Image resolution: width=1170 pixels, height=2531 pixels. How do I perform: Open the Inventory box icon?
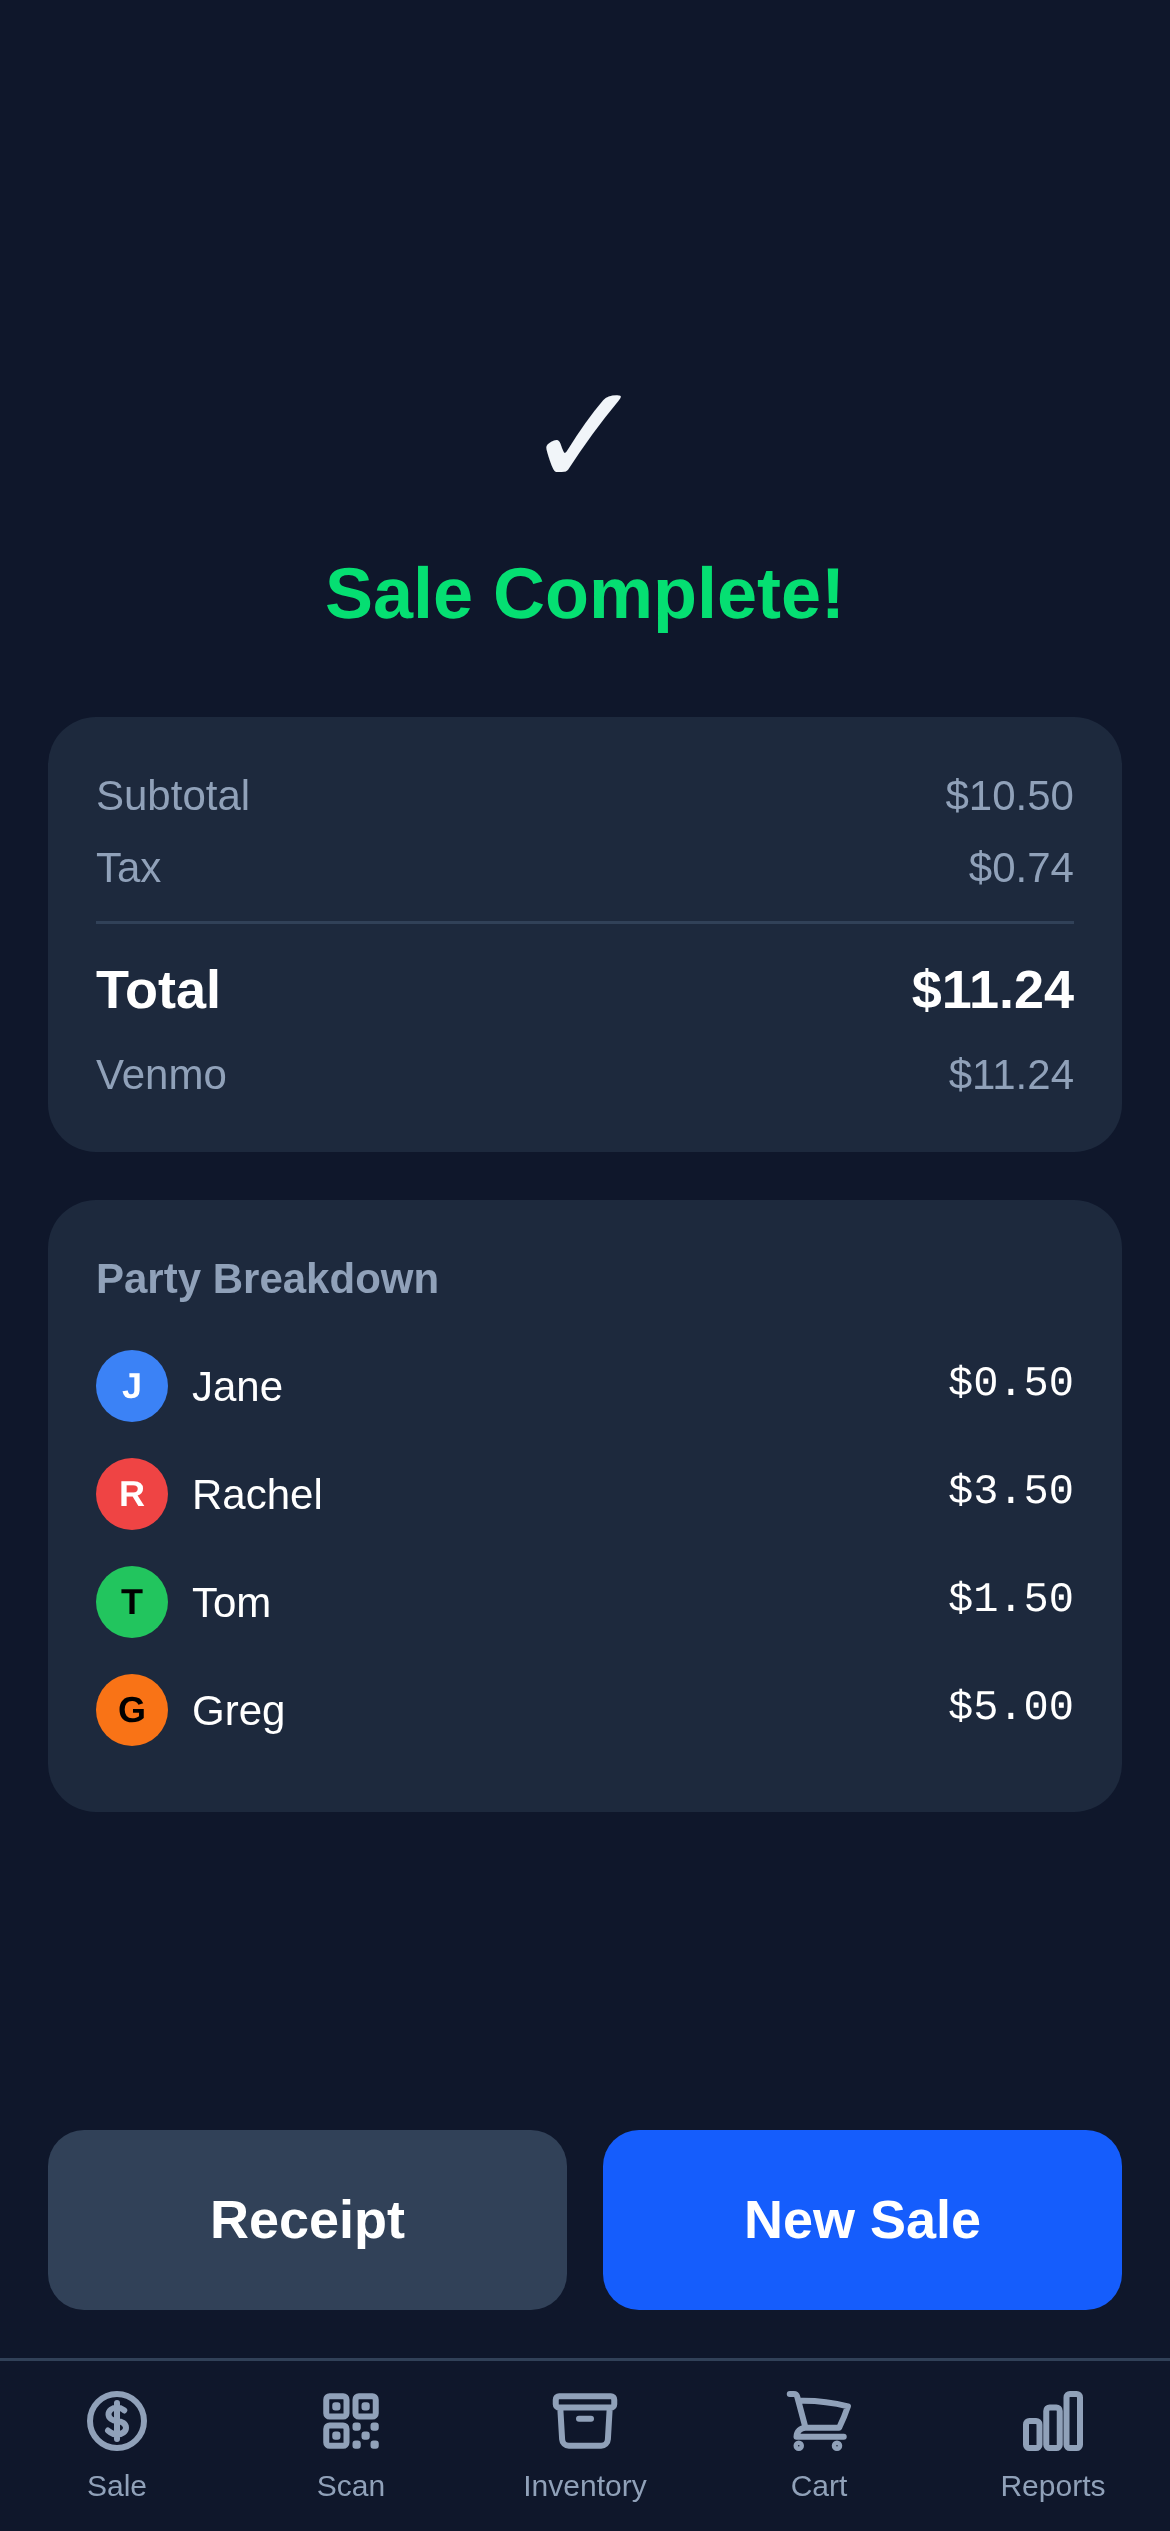[585, 2421]
